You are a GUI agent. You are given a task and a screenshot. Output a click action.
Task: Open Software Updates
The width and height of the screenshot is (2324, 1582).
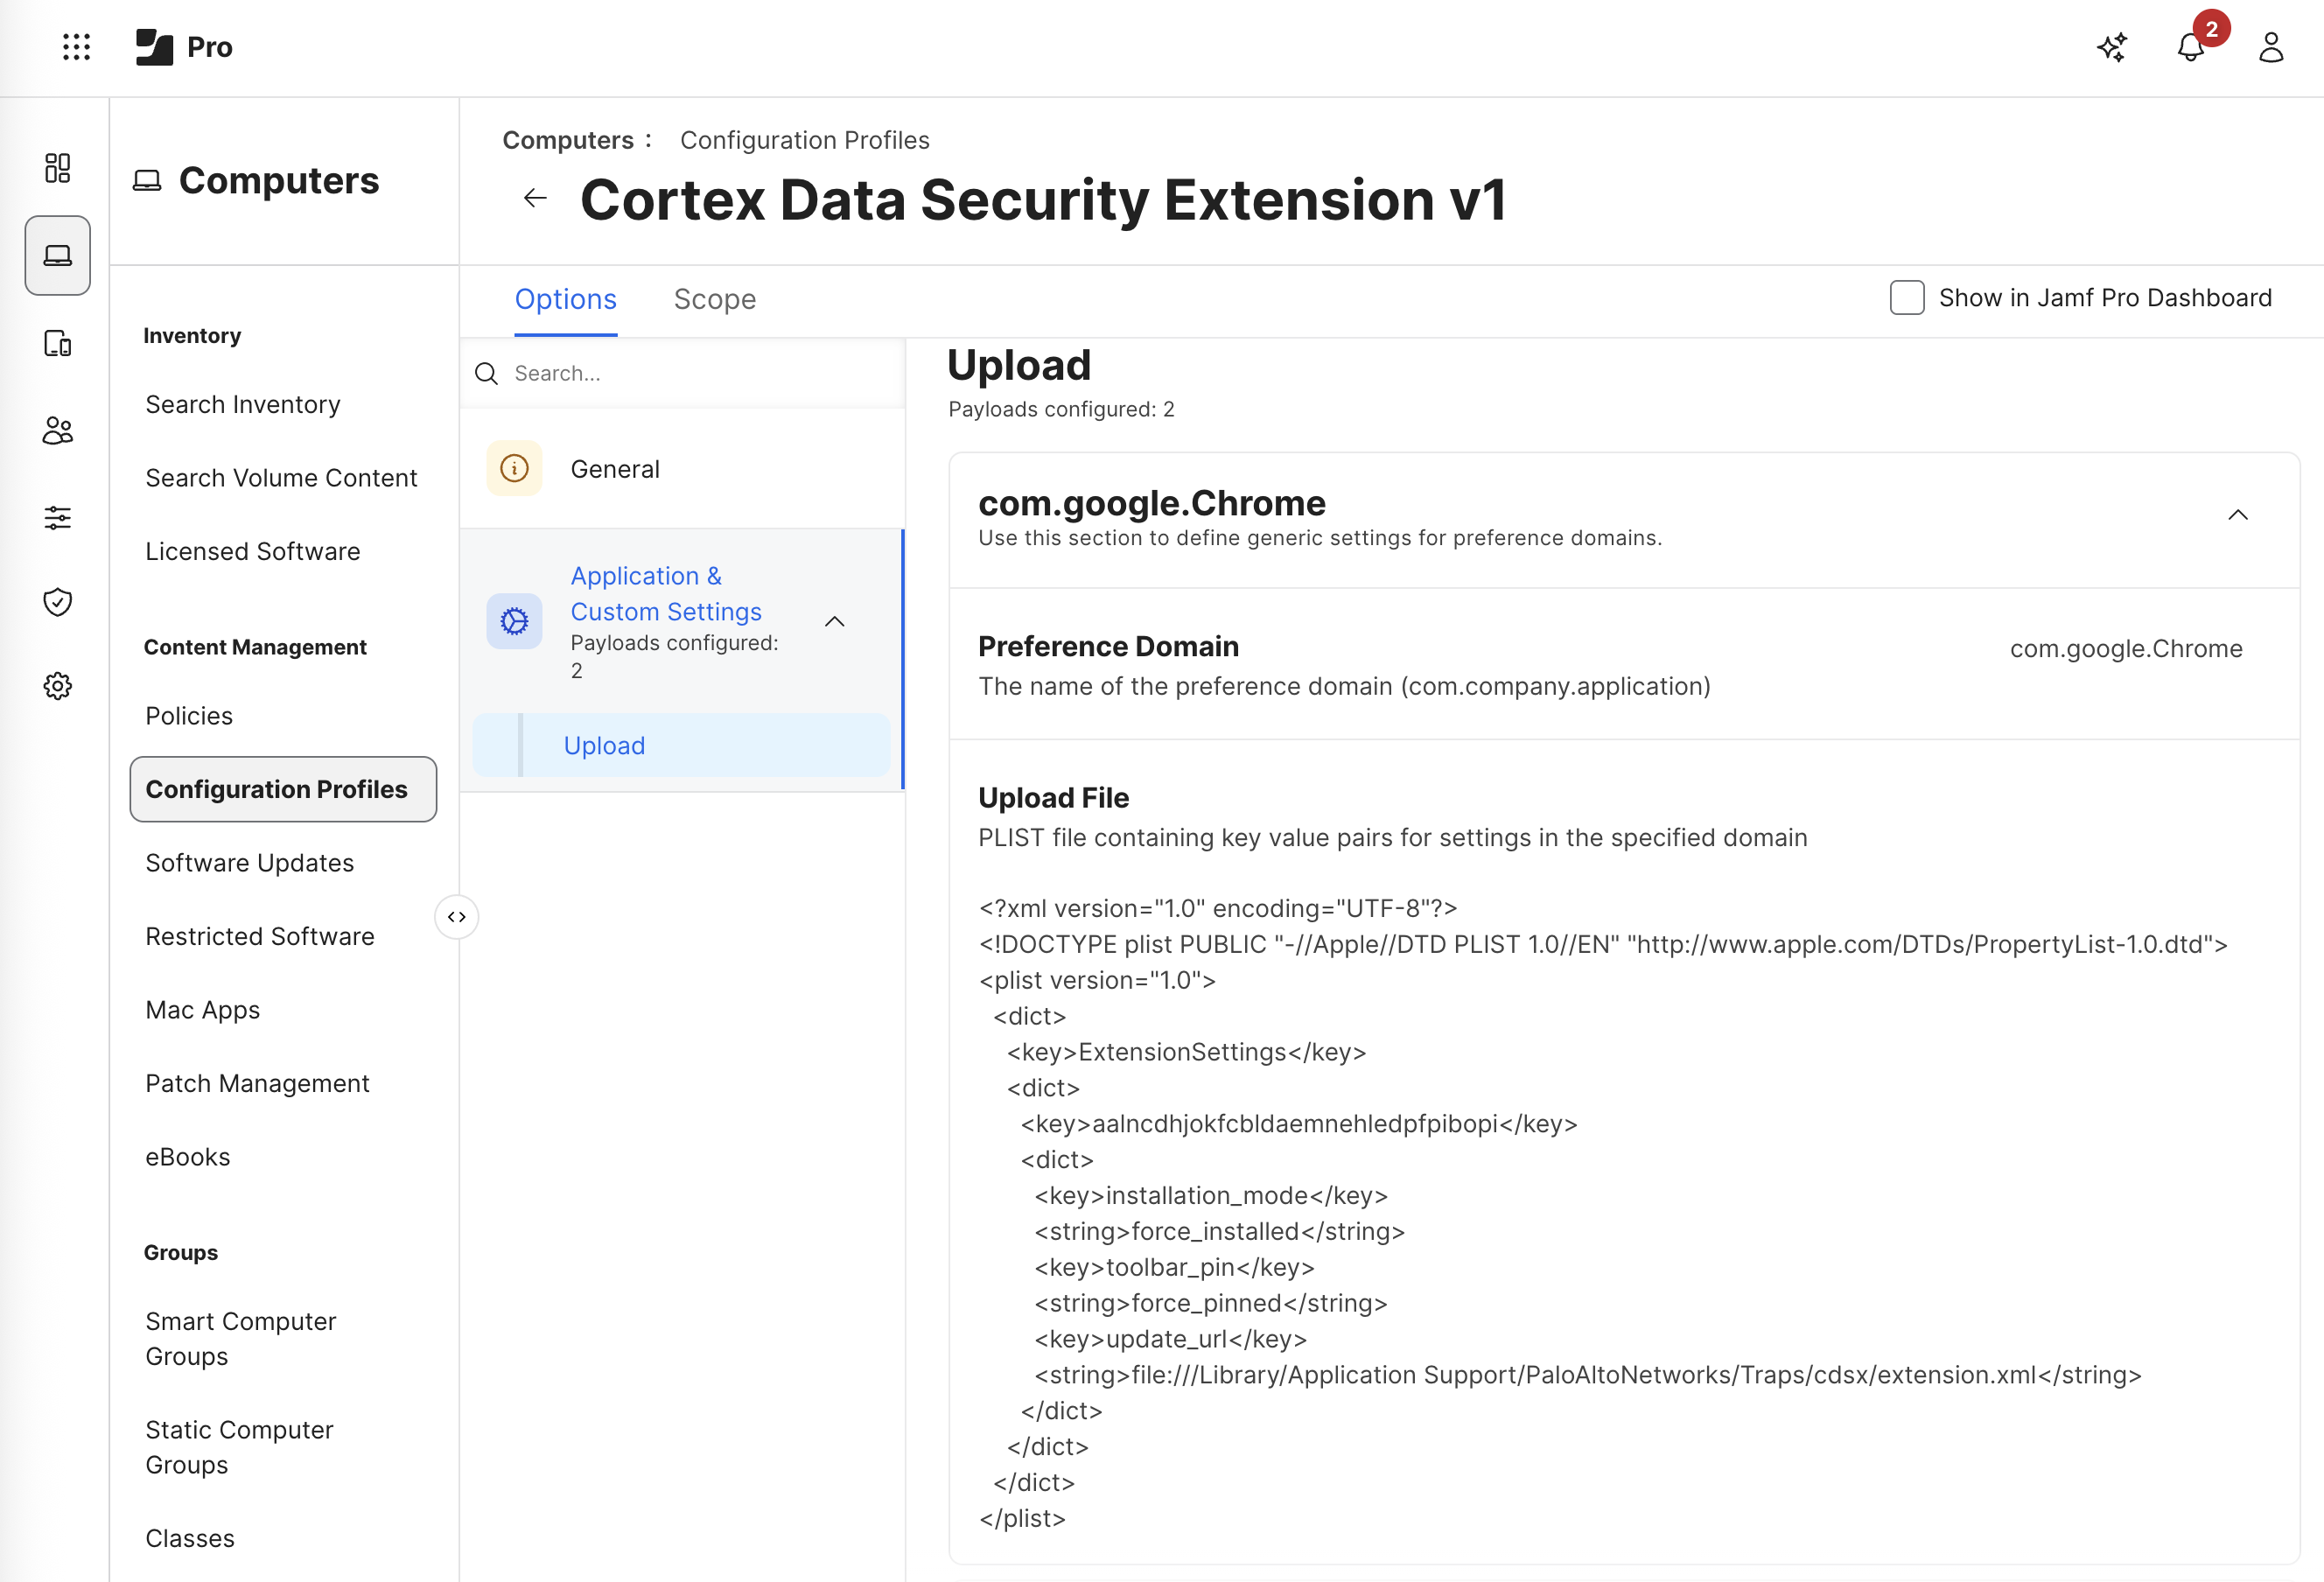tap(250, 863)
